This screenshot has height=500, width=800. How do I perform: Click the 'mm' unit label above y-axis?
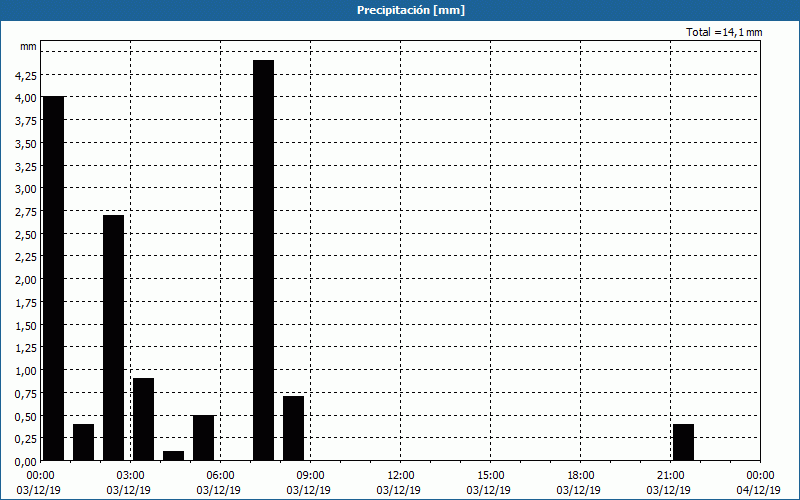click(28, 46)
